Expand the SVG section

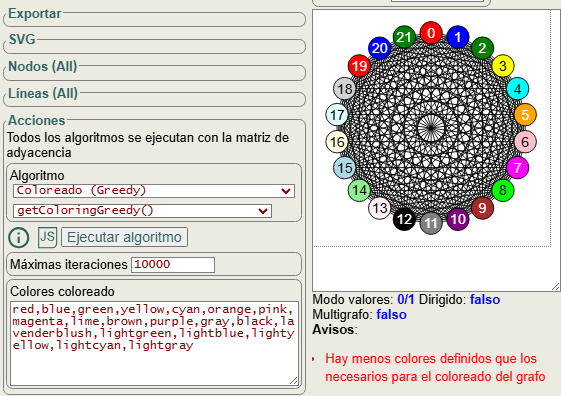point(22,39)
